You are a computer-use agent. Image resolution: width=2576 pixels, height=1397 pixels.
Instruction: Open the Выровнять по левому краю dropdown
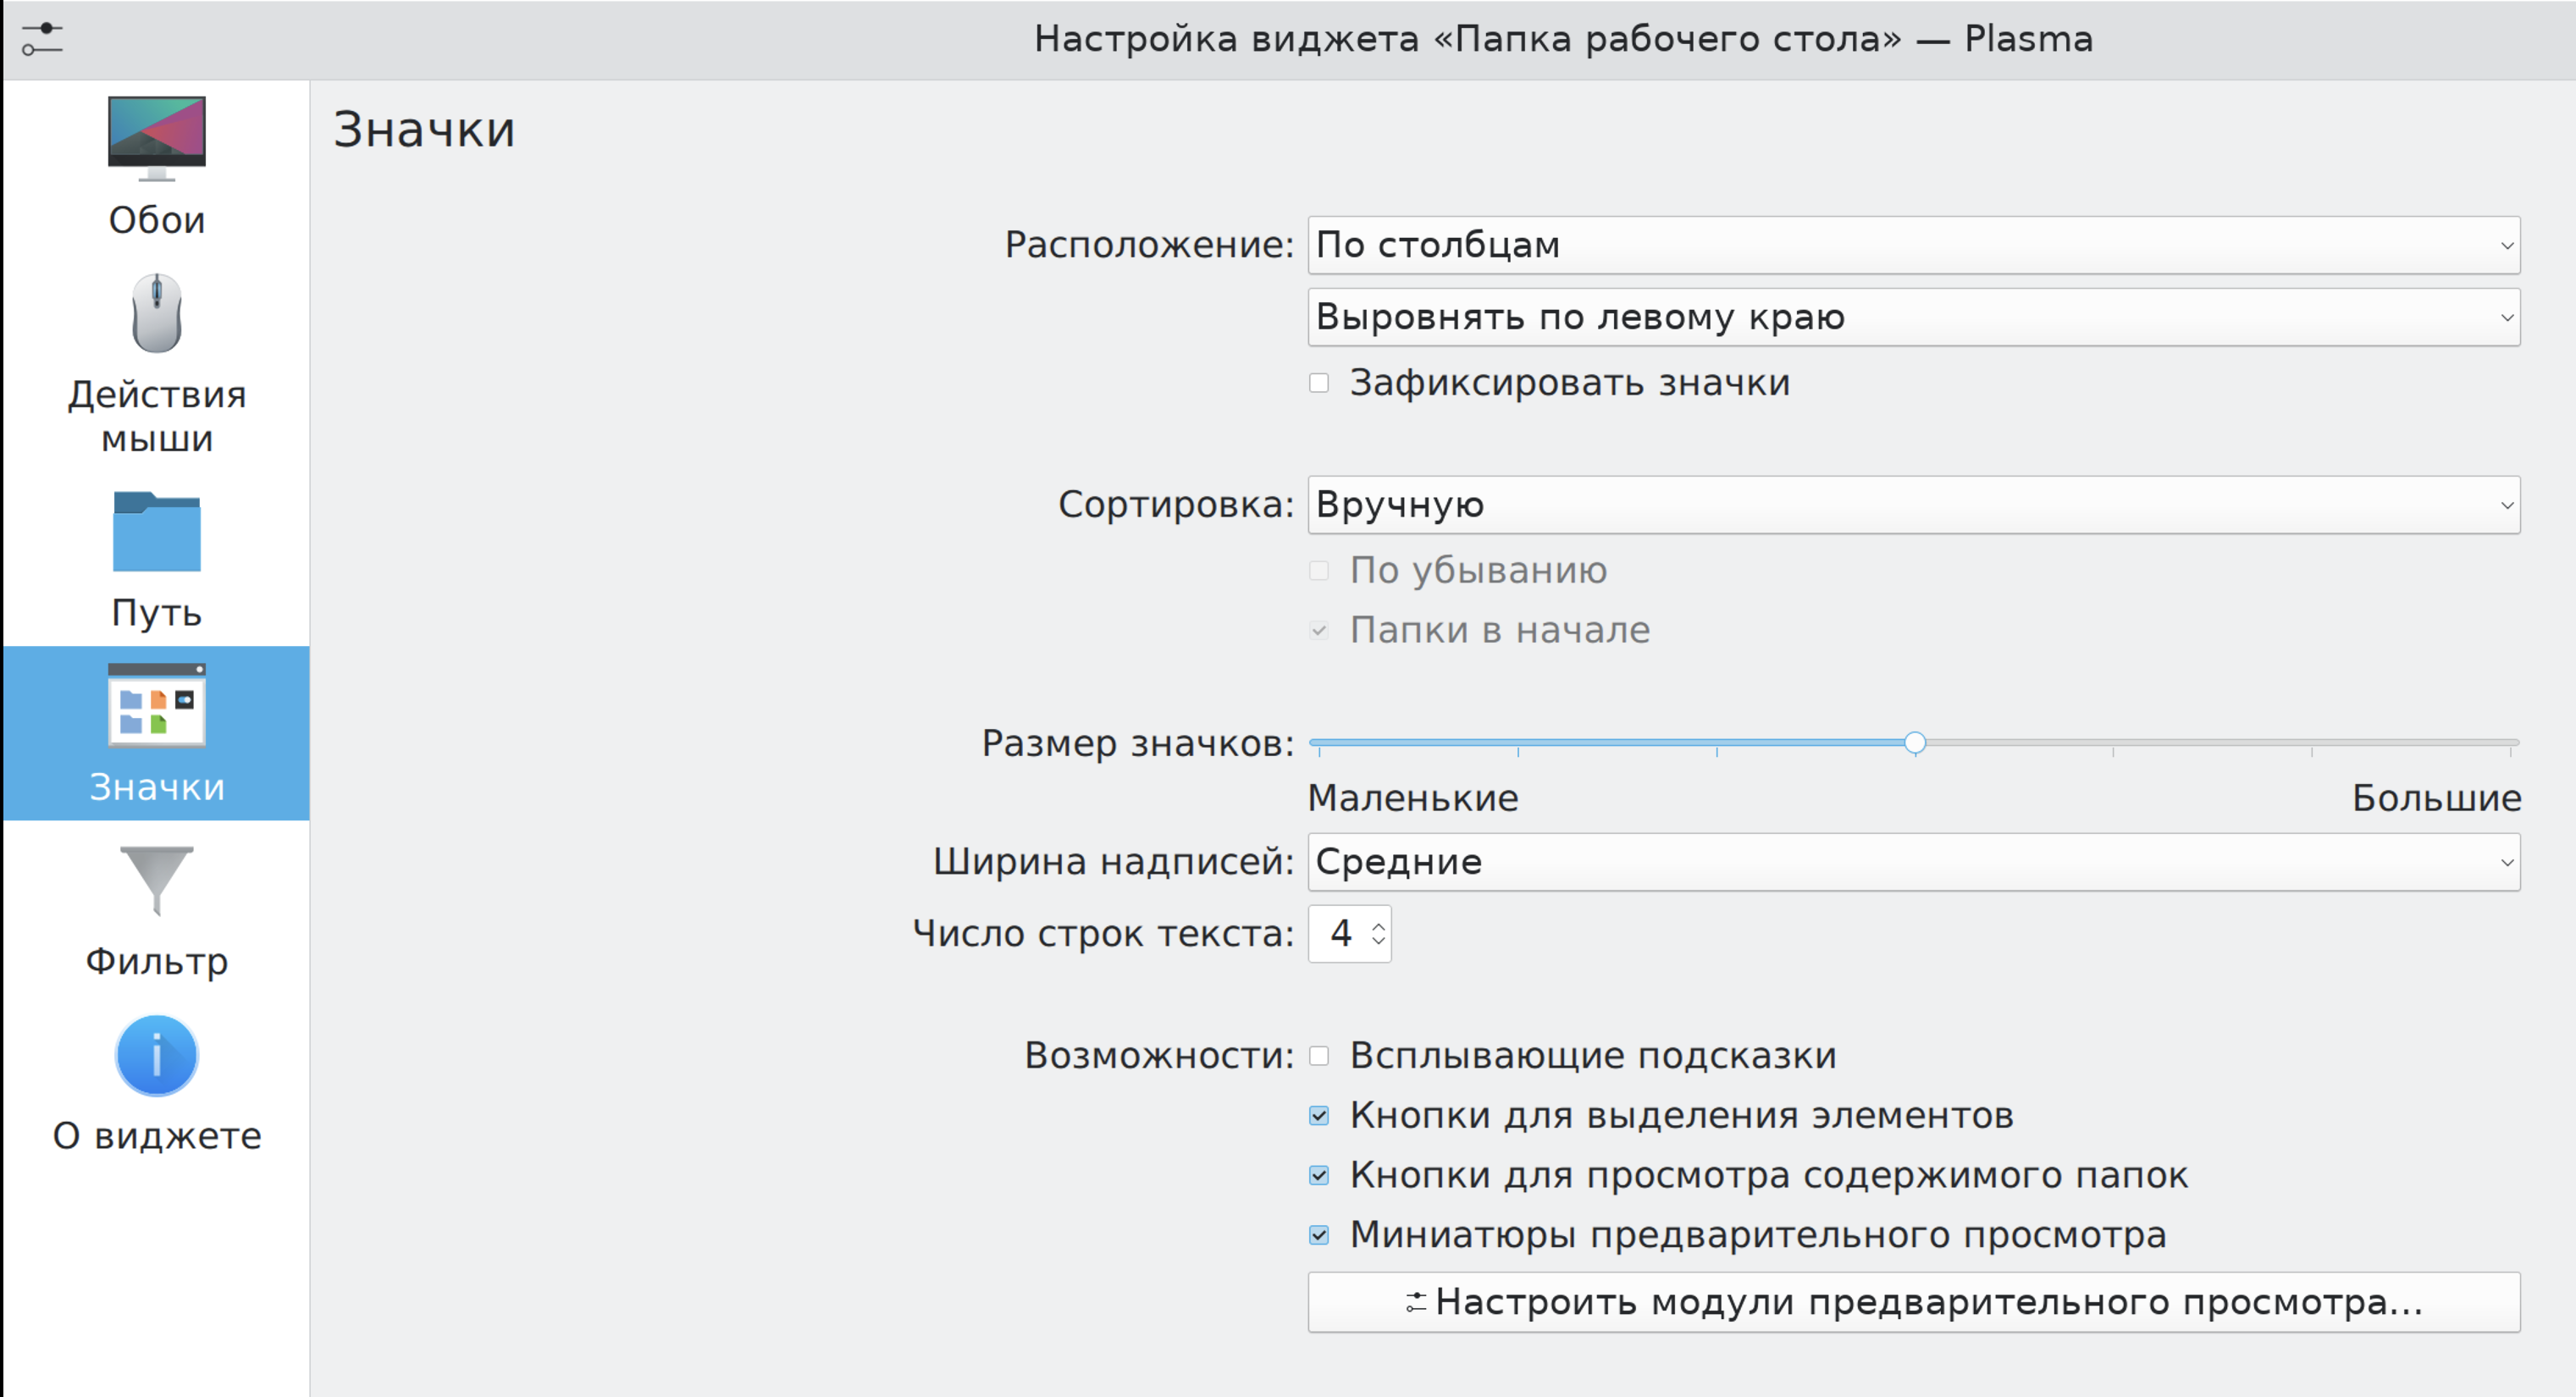tap(1913, 317)
